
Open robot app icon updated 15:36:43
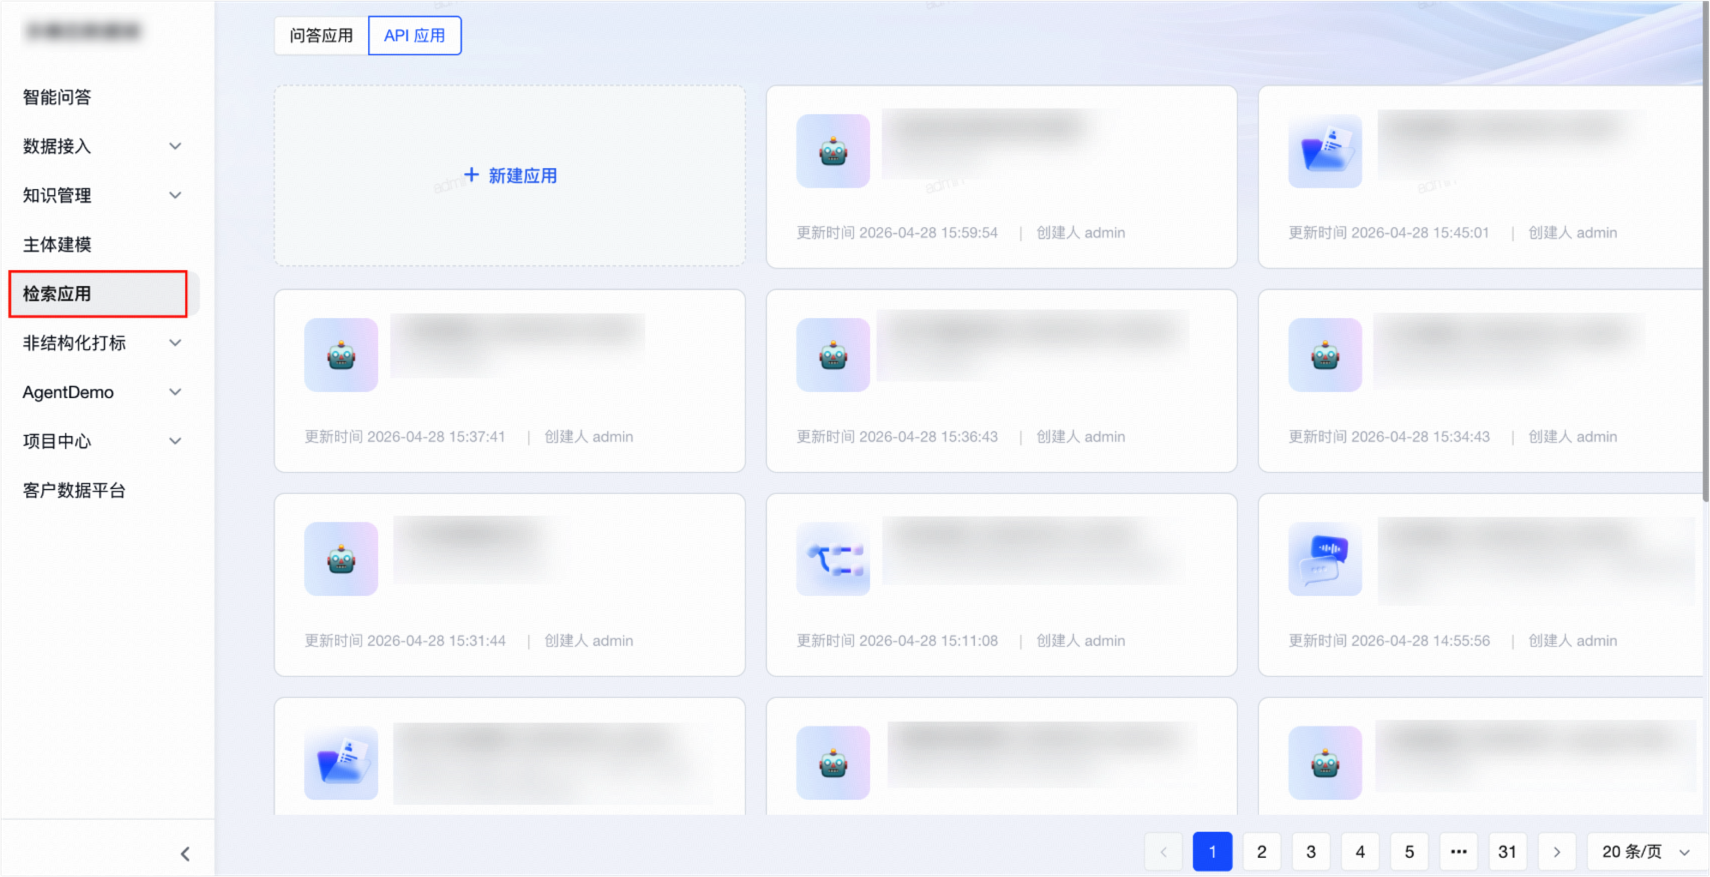click(833, 355)
